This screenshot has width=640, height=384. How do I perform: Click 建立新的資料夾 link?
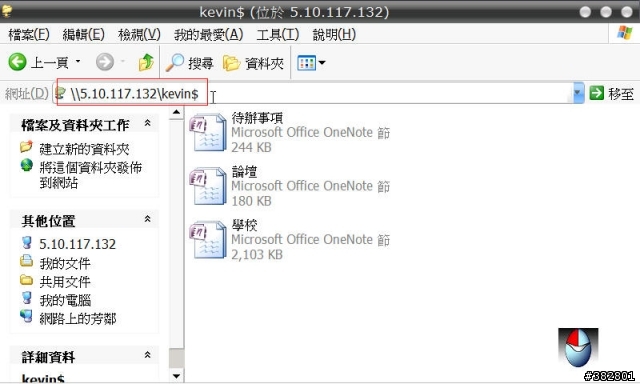[84, 149]
